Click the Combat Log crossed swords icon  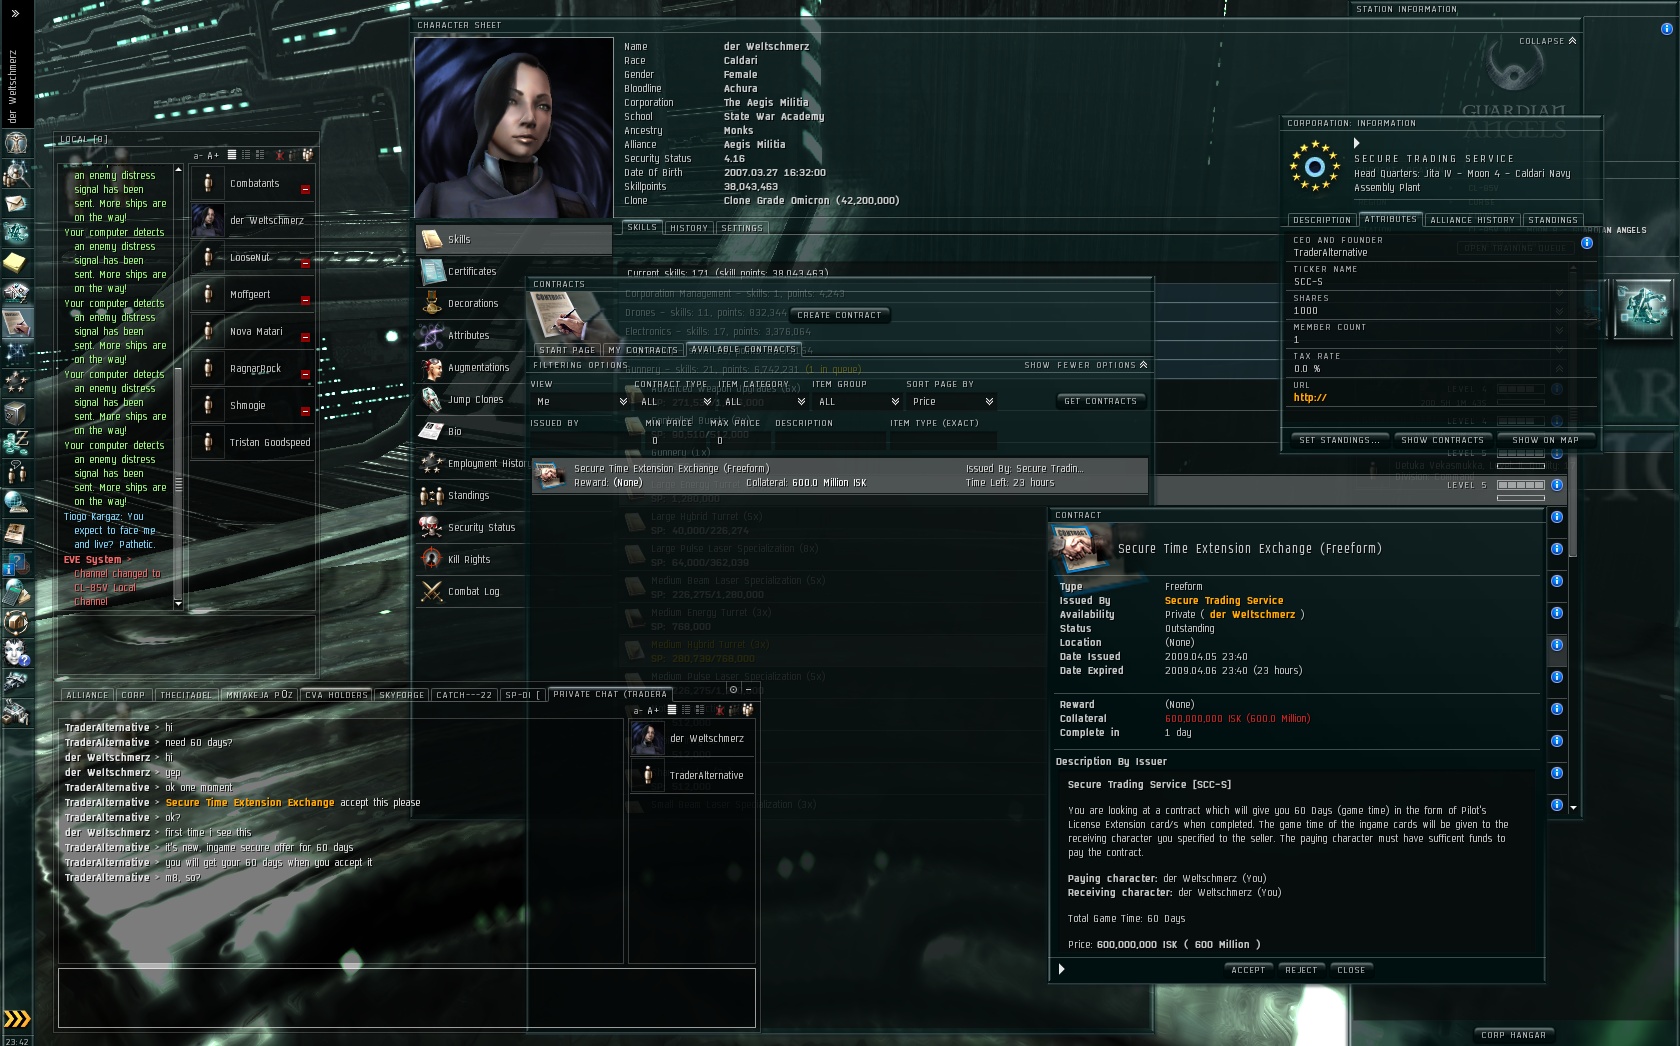coord(432,591)
